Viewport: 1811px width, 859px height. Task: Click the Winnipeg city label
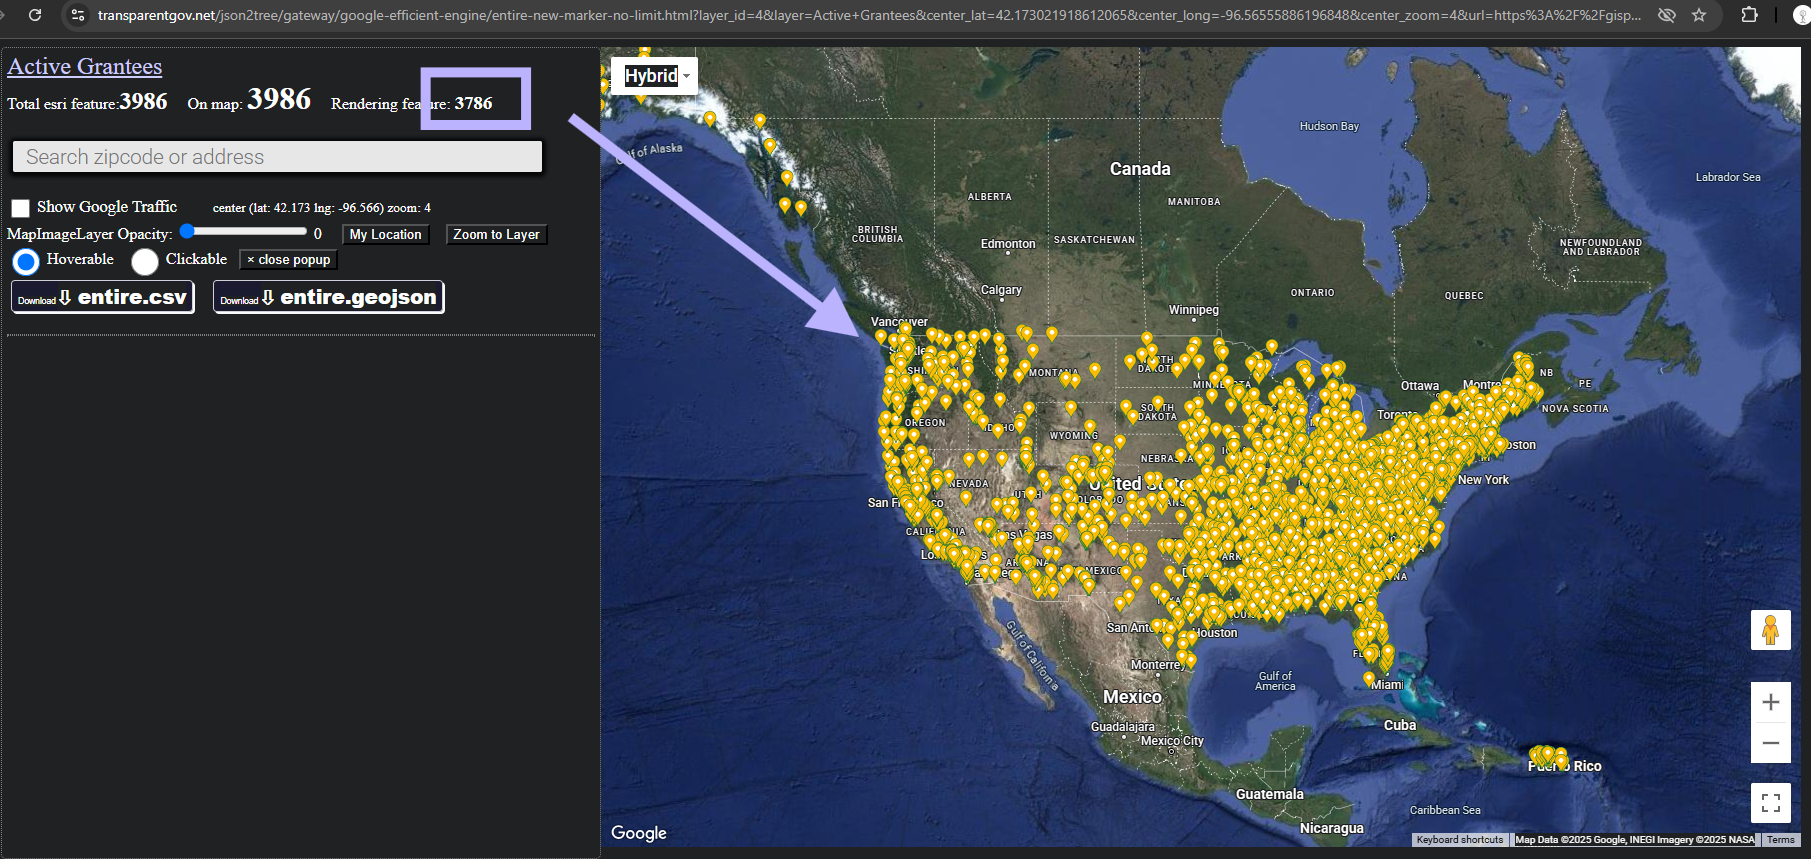tap(1194, 310)
